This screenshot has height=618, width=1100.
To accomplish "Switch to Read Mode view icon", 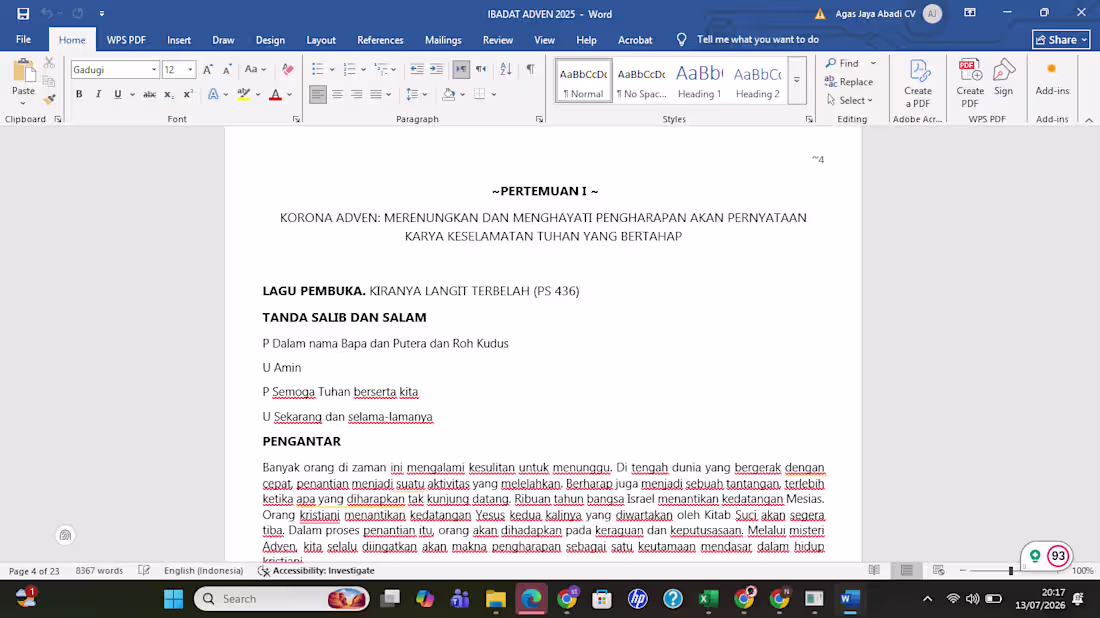I will [874, 570].
